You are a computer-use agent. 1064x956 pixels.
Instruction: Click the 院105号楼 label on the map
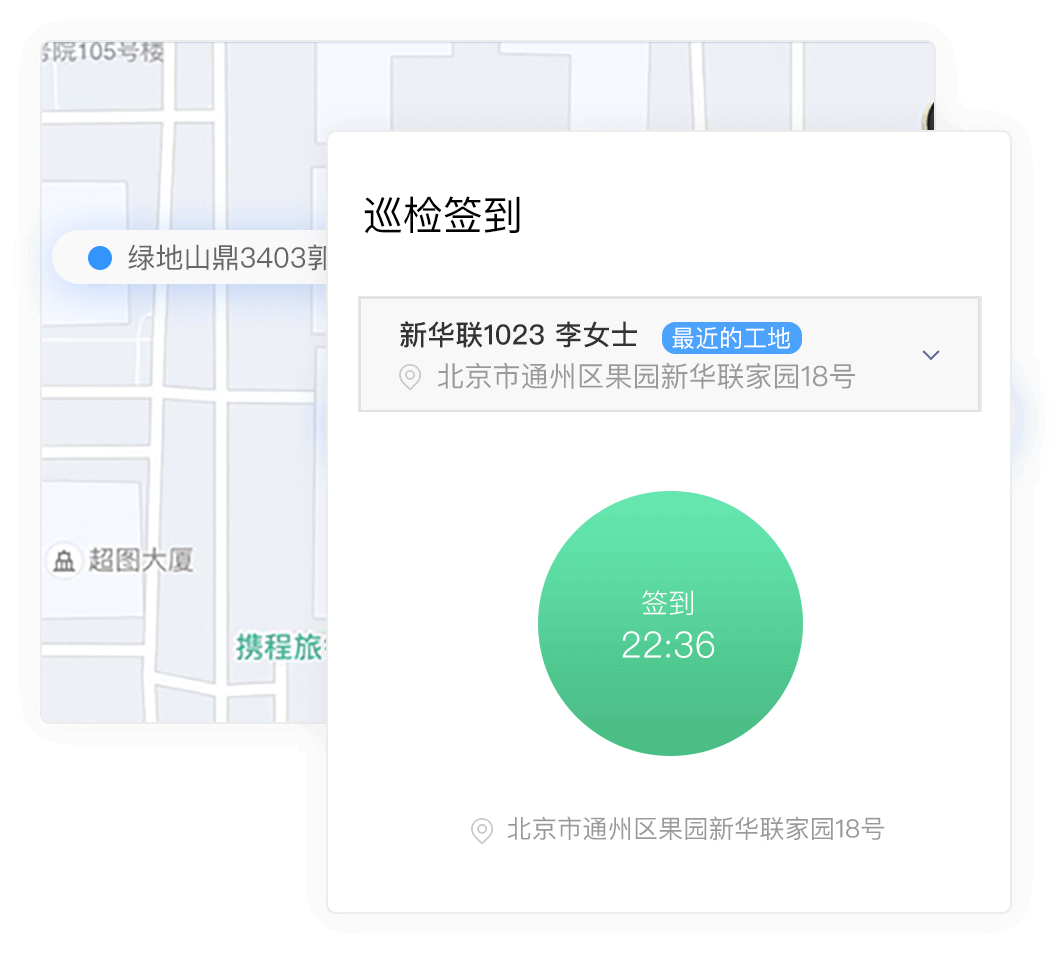click(103, 52)
